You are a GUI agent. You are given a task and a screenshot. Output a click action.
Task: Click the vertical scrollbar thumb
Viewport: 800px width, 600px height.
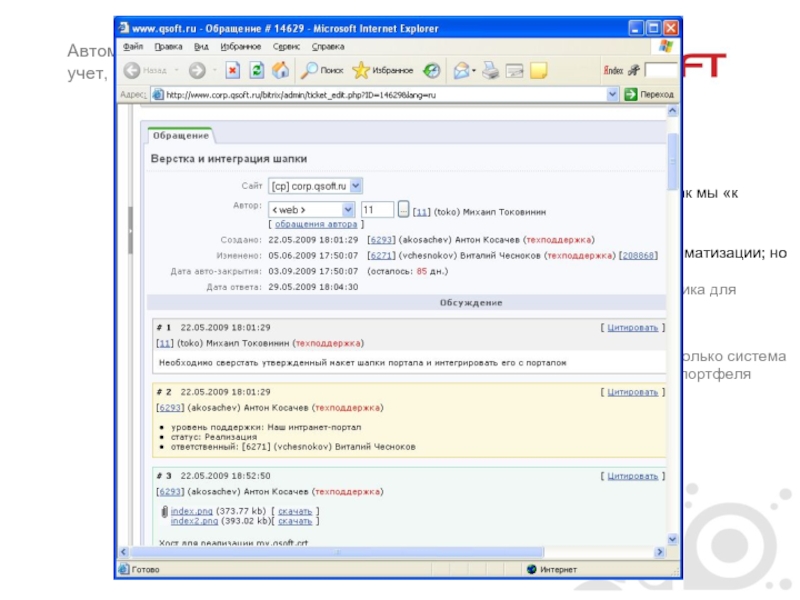pyautogui.click(x=672, y=162)
